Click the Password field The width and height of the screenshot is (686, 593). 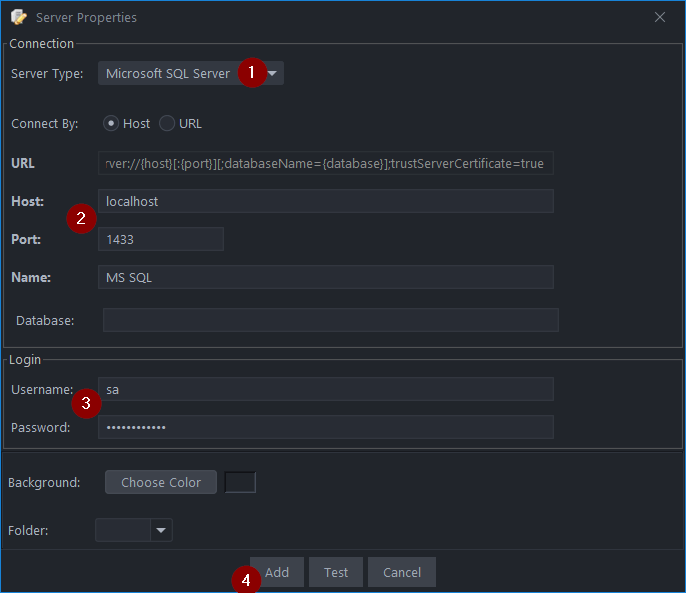[326, 427]
